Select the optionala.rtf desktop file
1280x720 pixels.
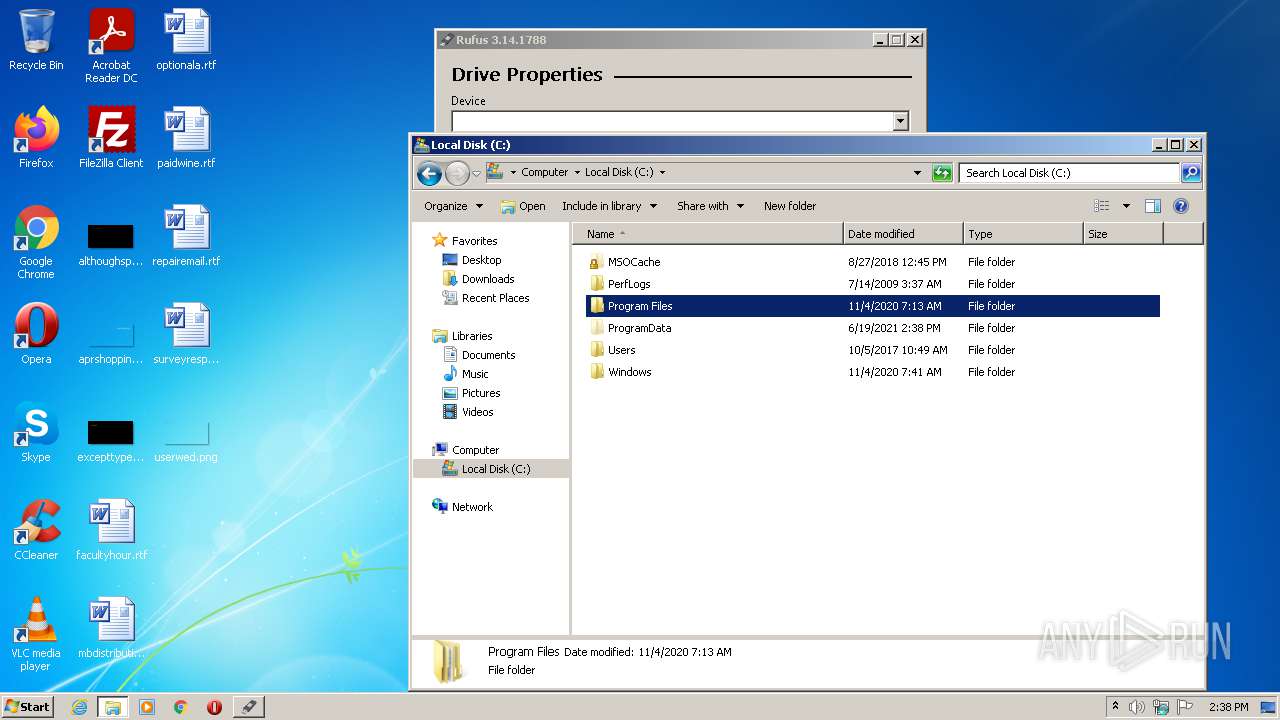186,41
